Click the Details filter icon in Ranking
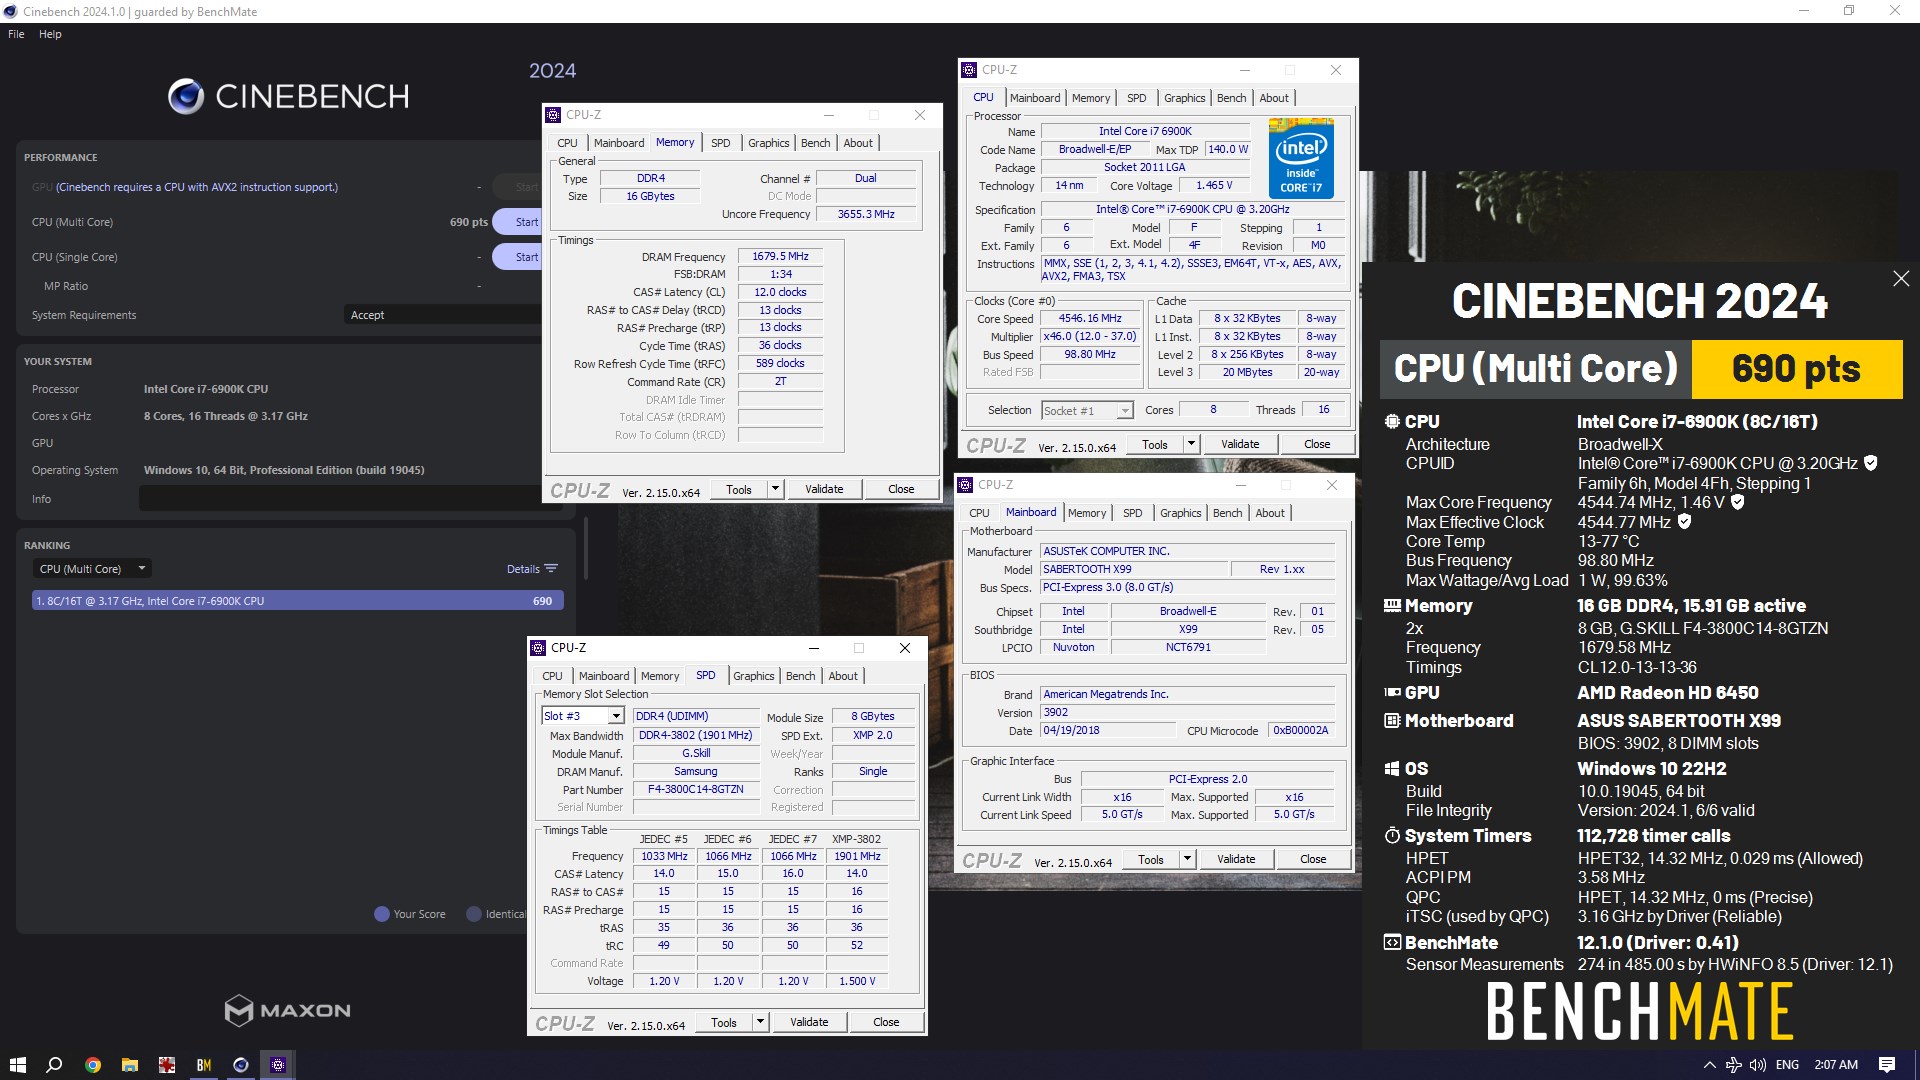 [551, 569]
